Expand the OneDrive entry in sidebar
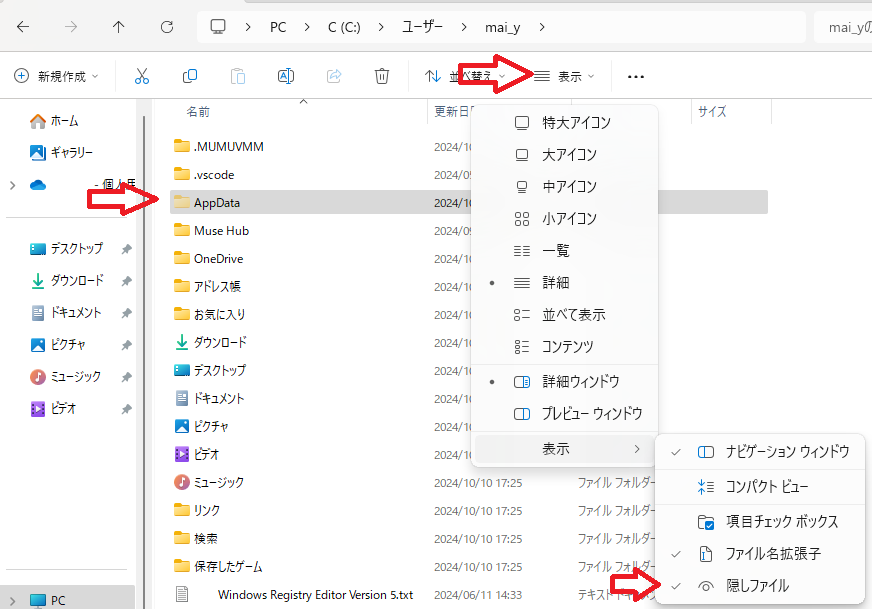Viewport: 872px width, 609px height. [10, 183]
